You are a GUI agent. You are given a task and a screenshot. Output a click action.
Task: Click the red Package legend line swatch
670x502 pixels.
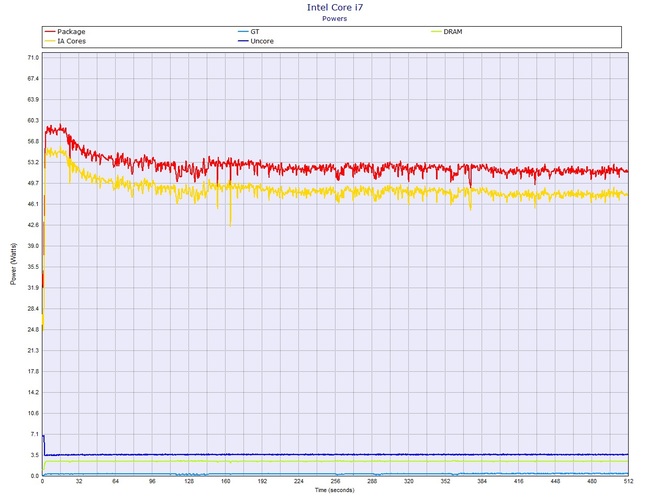click(x=50, y=32)
